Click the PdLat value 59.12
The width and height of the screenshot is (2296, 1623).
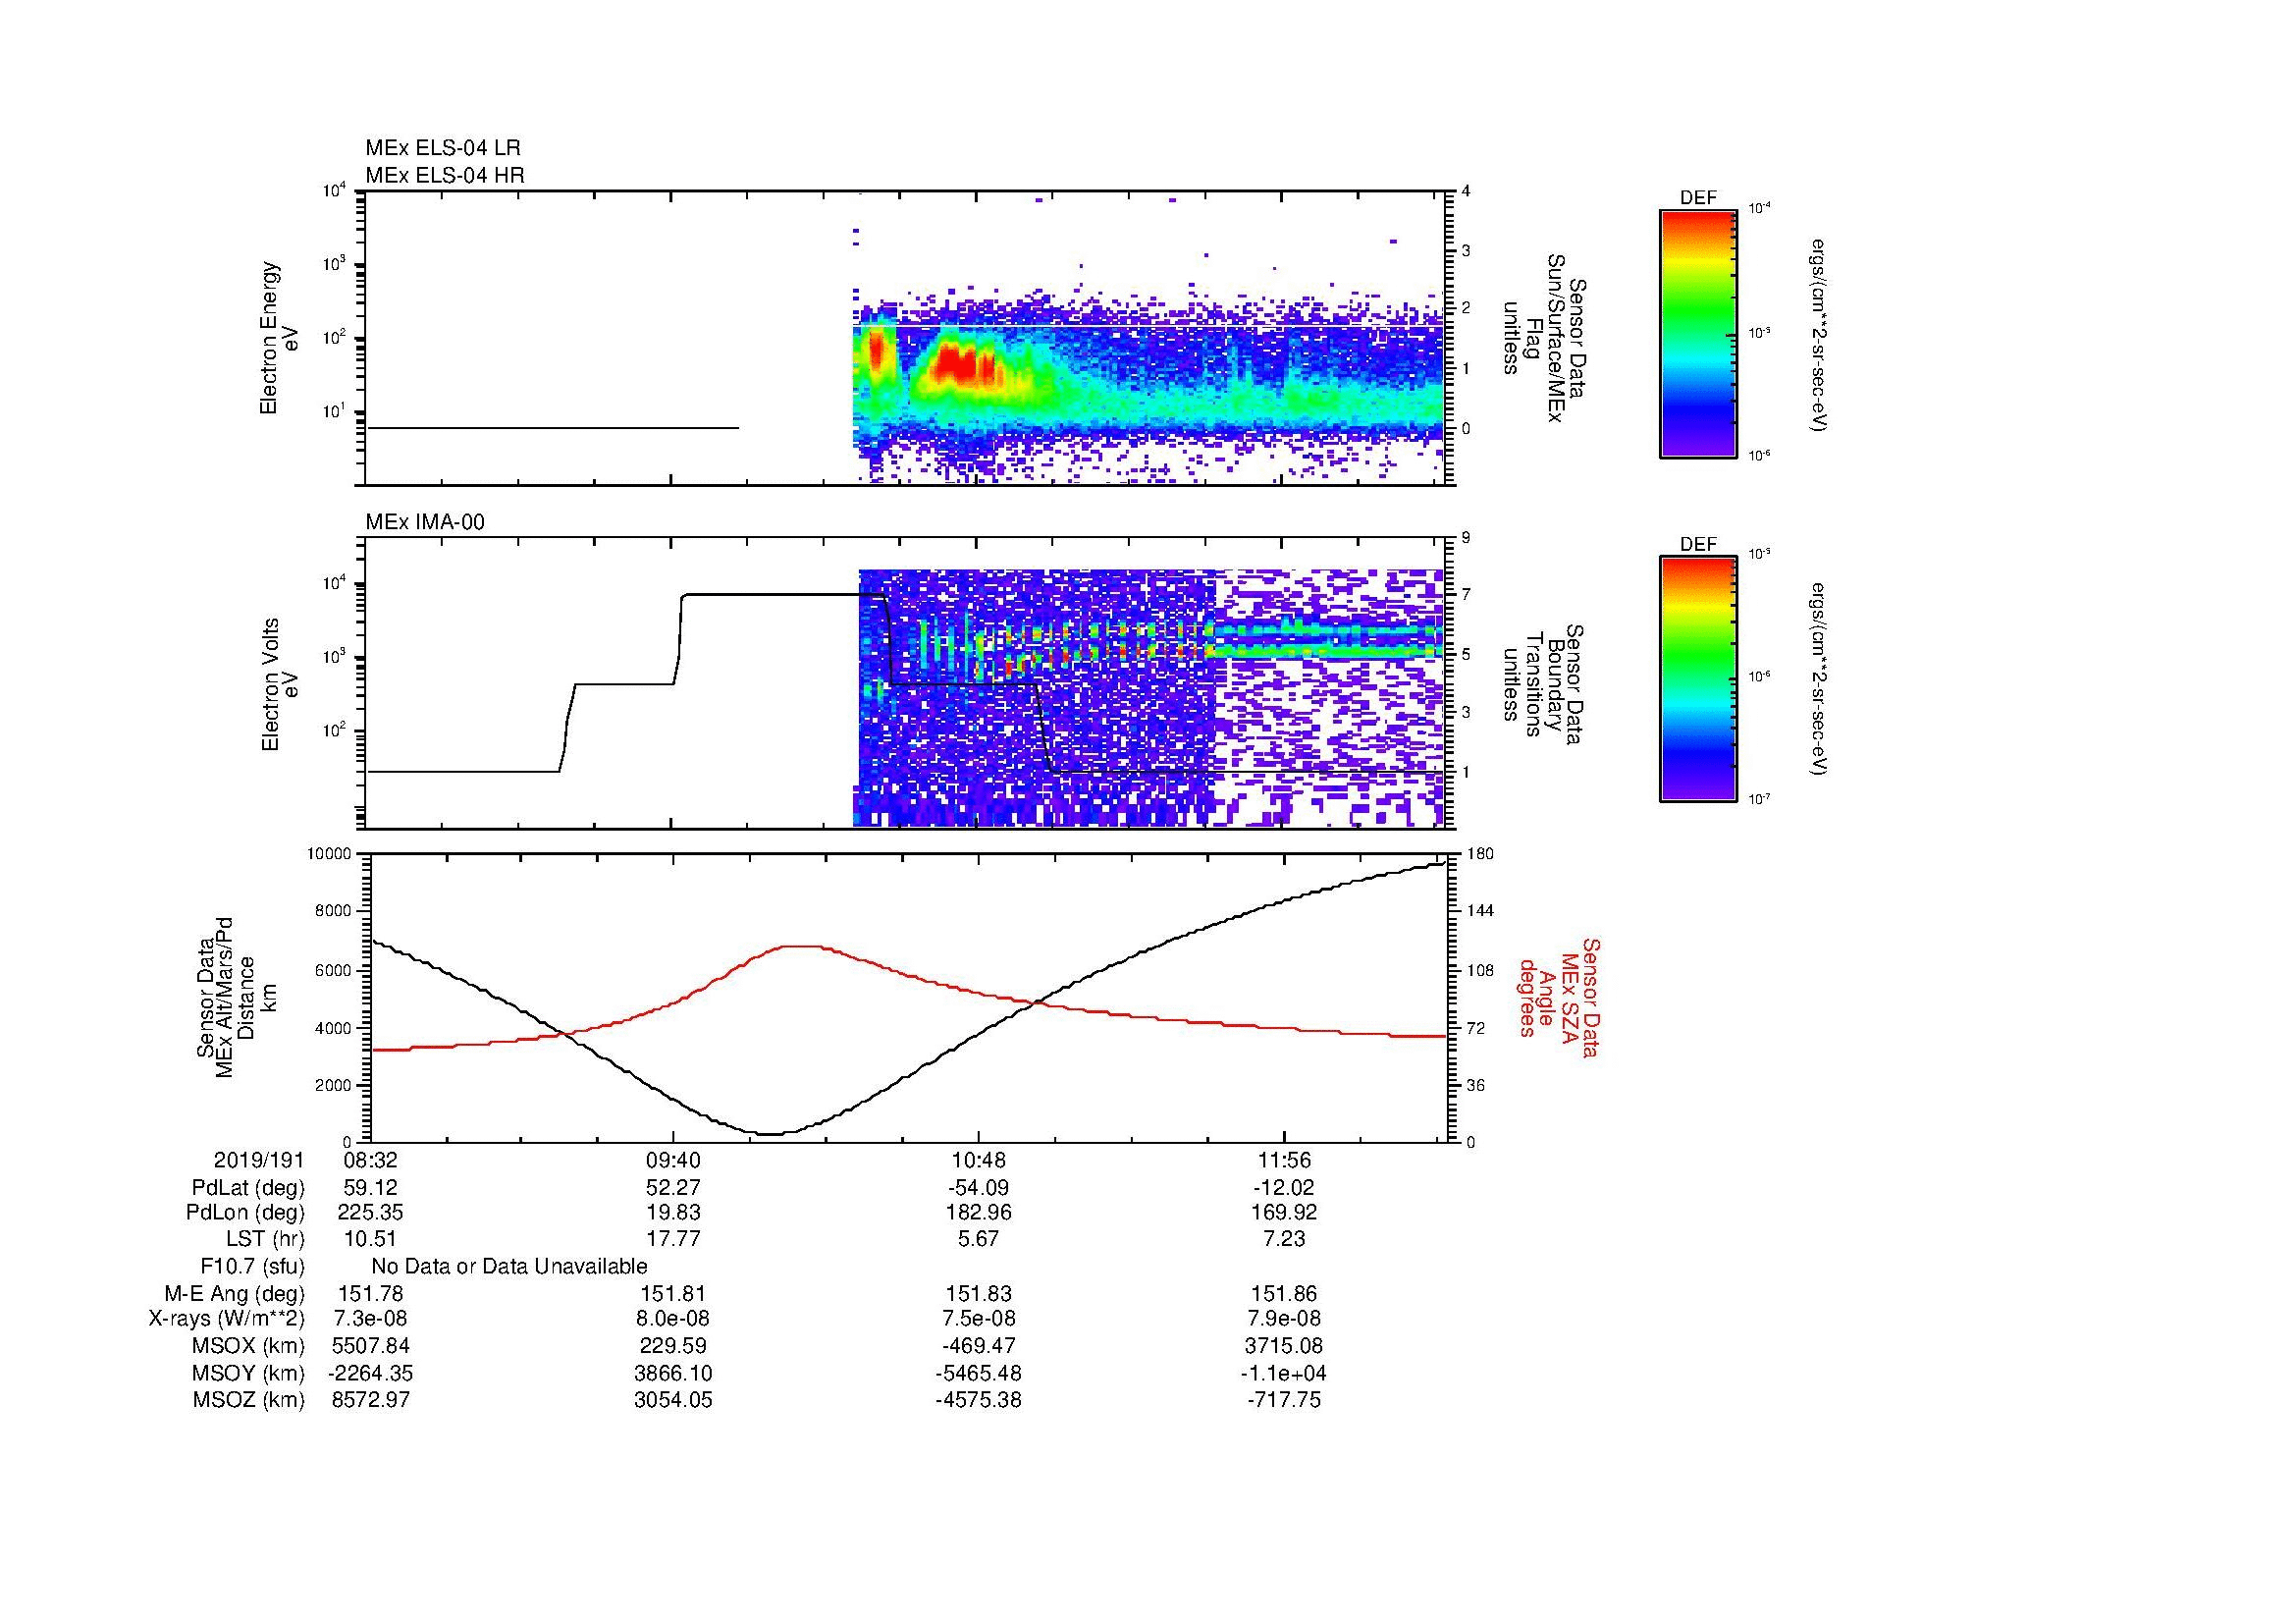pos(370,1188)
